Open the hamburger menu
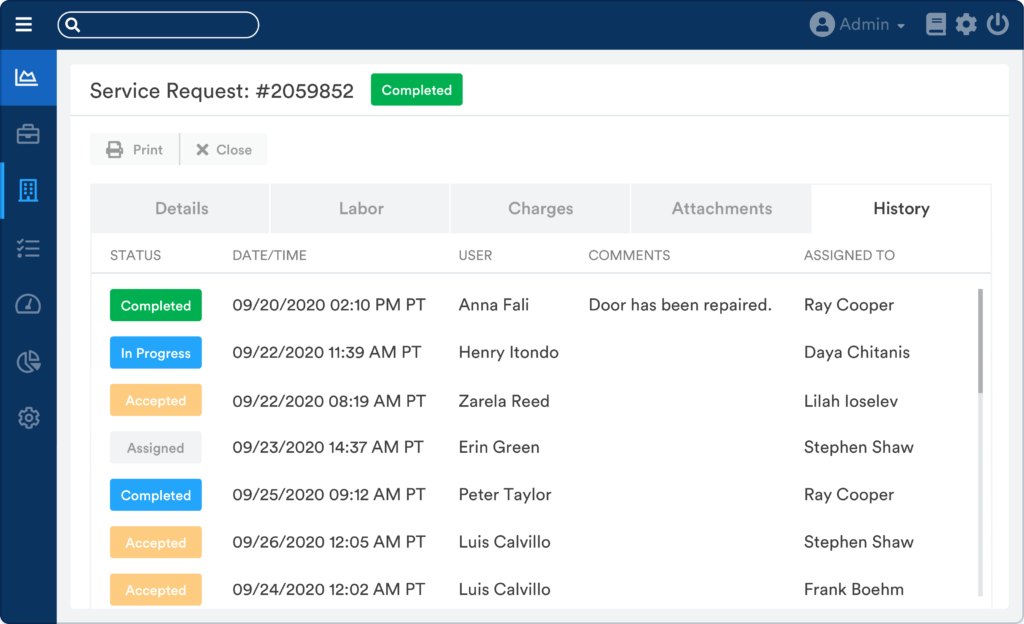1024x624 pixels. tap(24, 25)
